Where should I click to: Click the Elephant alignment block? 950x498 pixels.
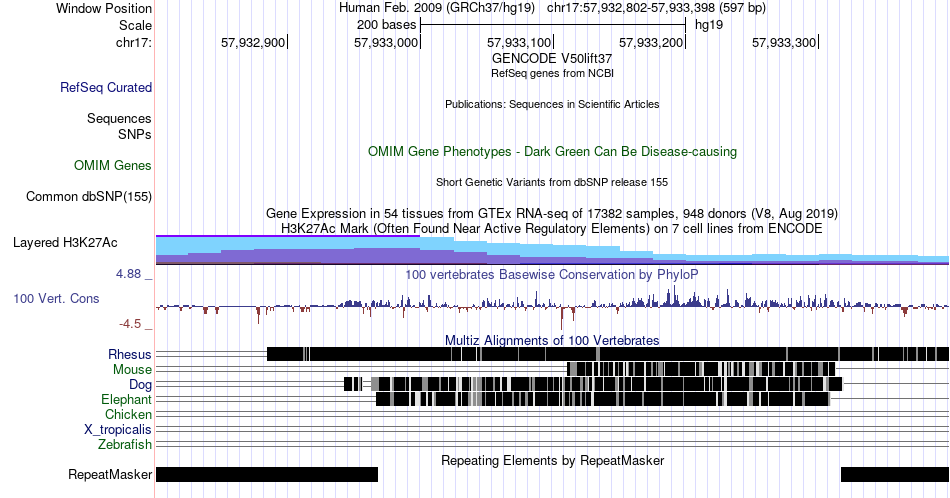coord(603,399)
